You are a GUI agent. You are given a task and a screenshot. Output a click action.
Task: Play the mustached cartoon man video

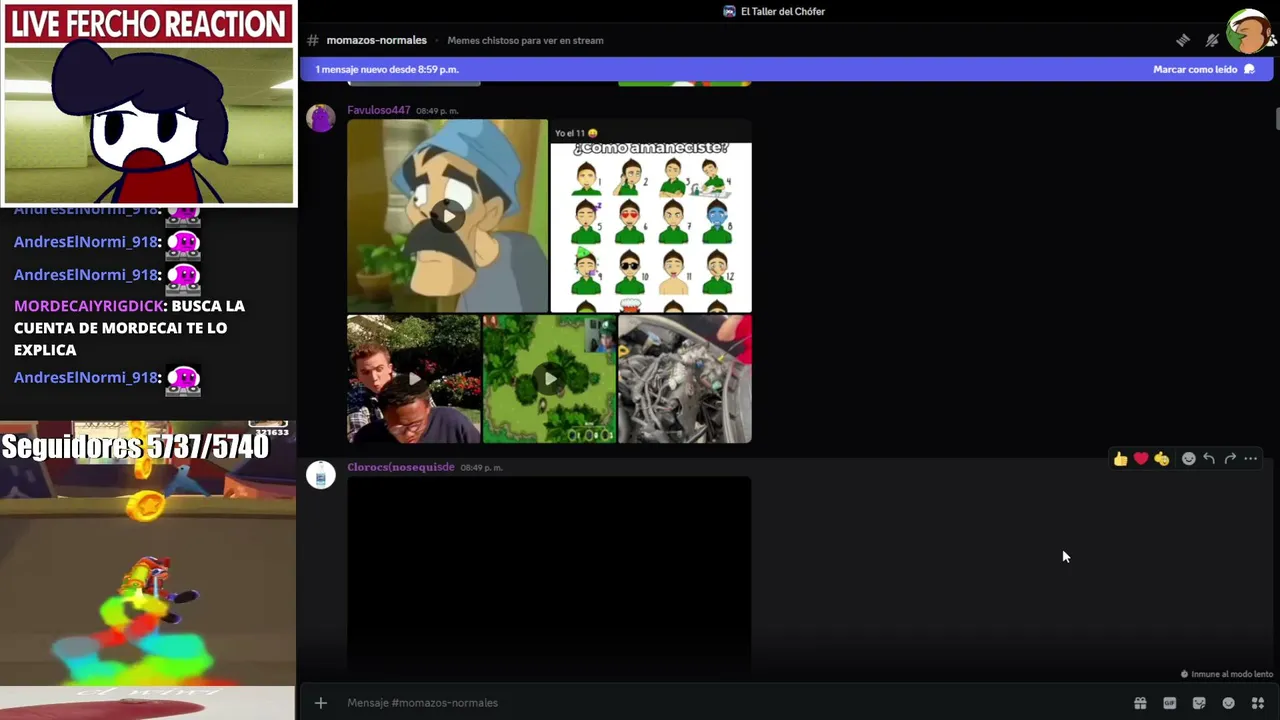click(447, 216)
